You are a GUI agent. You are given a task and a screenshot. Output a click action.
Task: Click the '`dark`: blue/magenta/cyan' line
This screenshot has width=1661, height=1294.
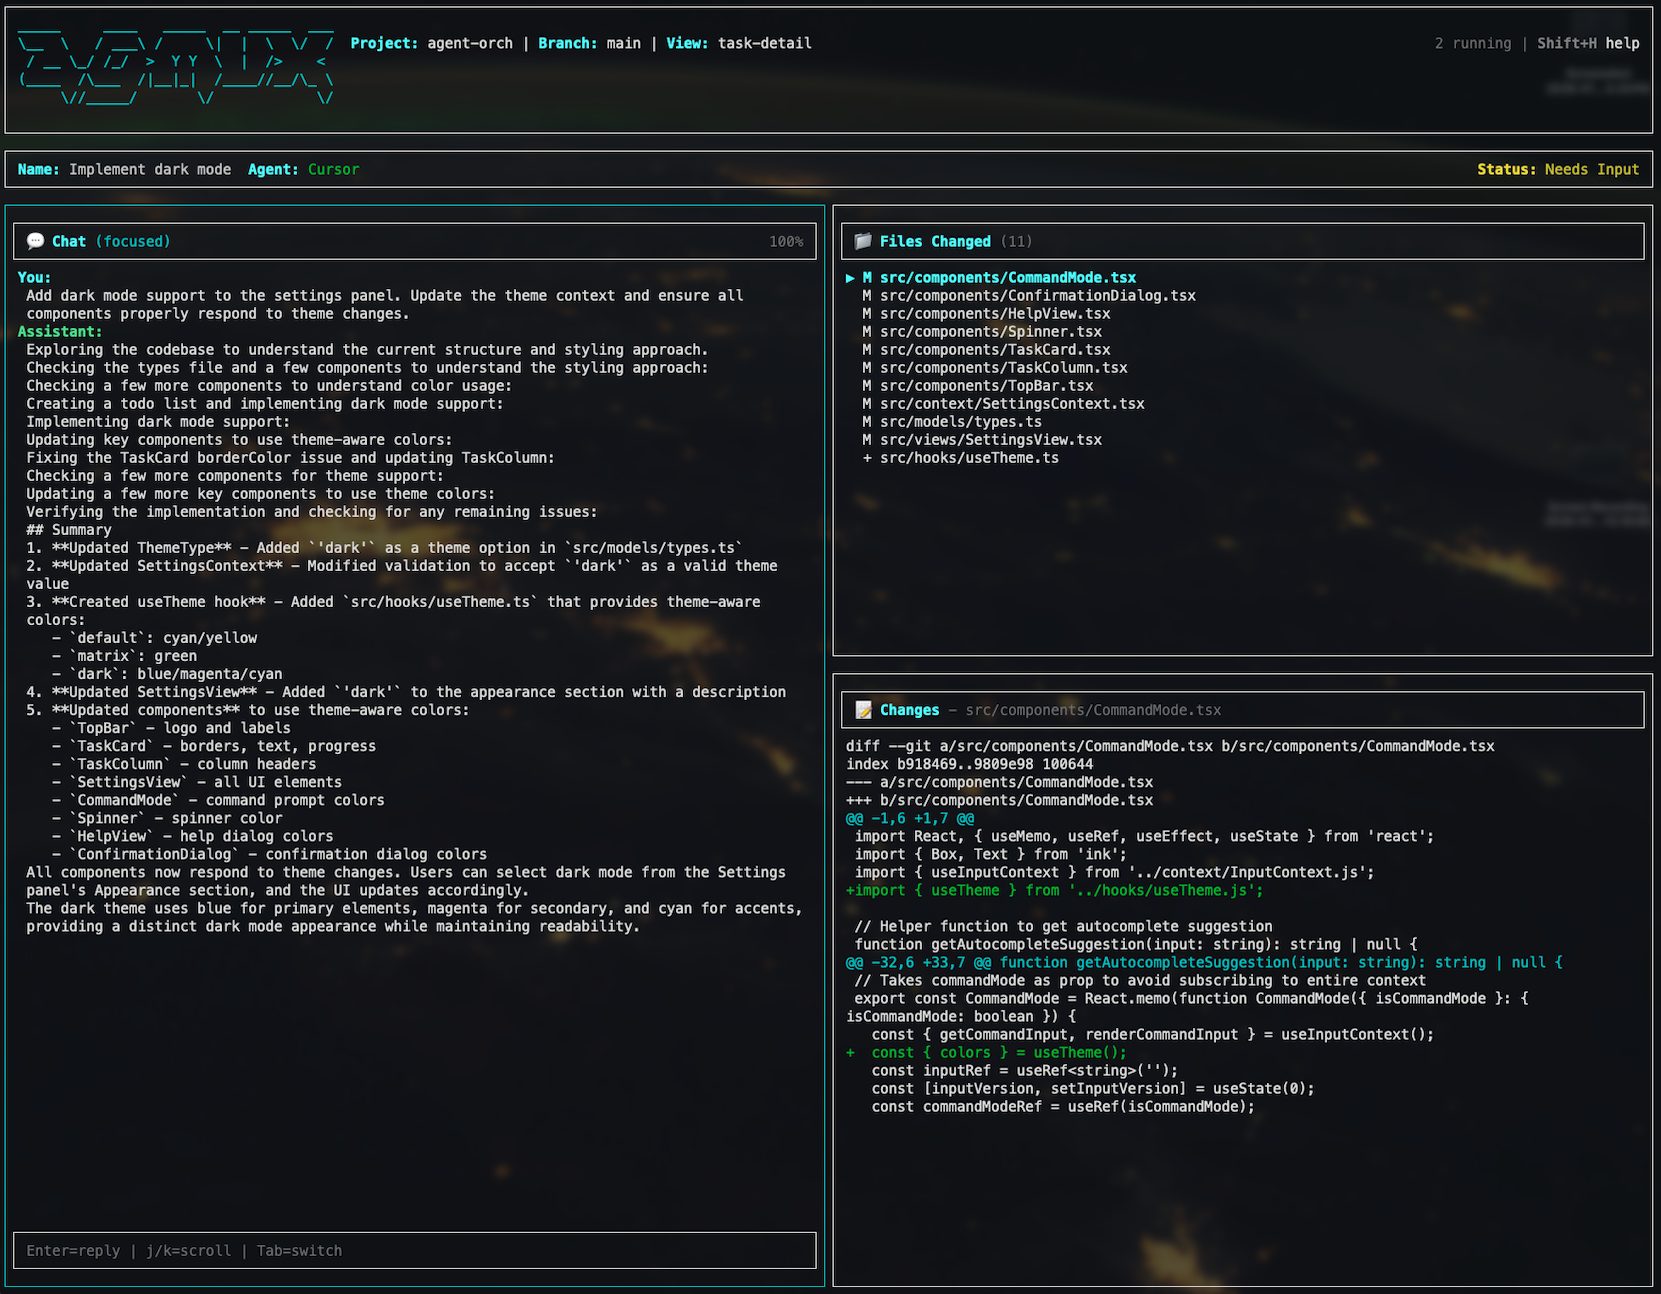coord(167,674)
